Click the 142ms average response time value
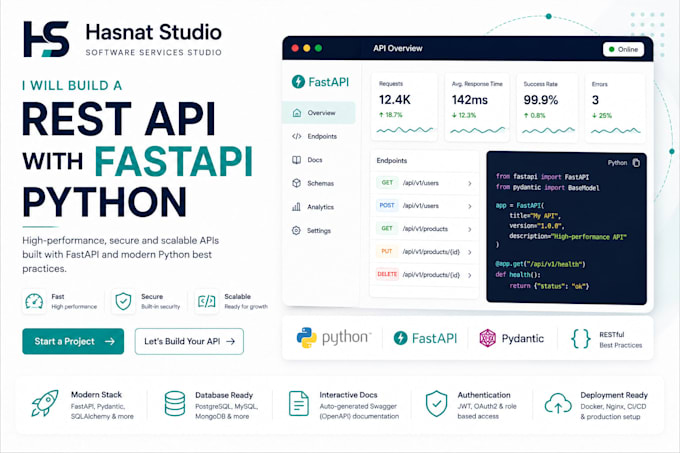 pos(470,100)
